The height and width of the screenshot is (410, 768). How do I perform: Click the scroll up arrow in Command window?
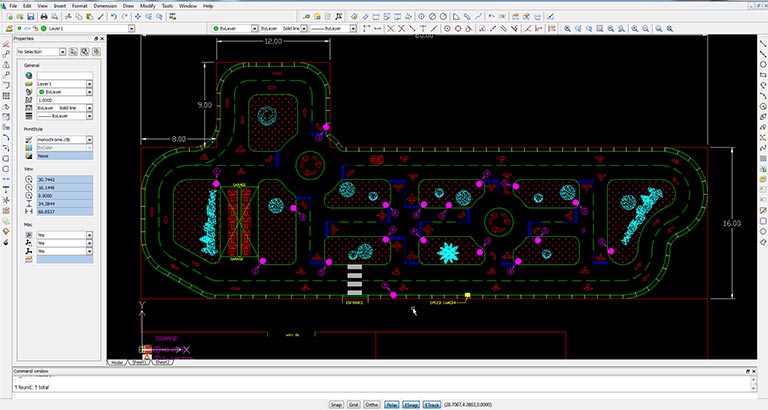tap(754, 380)
